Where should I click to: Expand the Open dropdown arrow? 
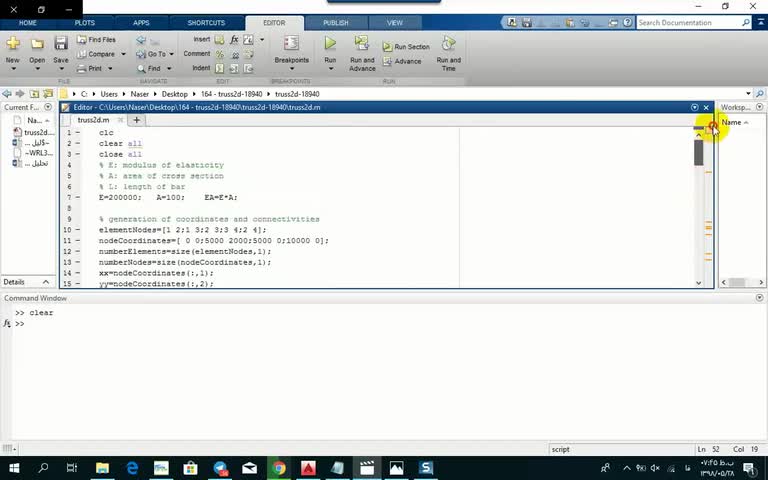click(x=37, y=69)
